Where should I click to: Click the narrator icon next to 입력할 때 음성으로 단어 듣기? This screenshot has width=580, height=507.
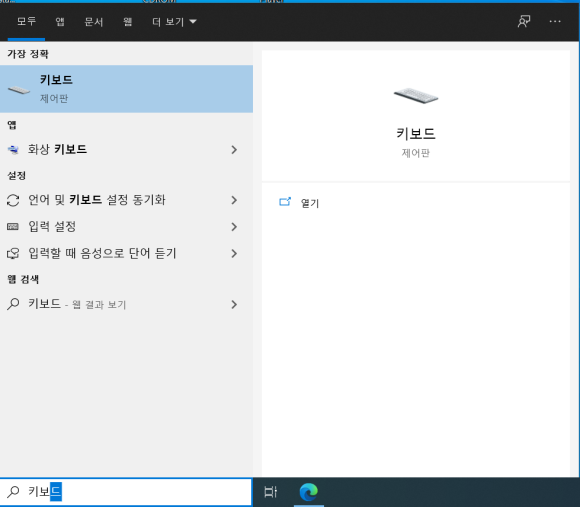(x=13, y=253)
